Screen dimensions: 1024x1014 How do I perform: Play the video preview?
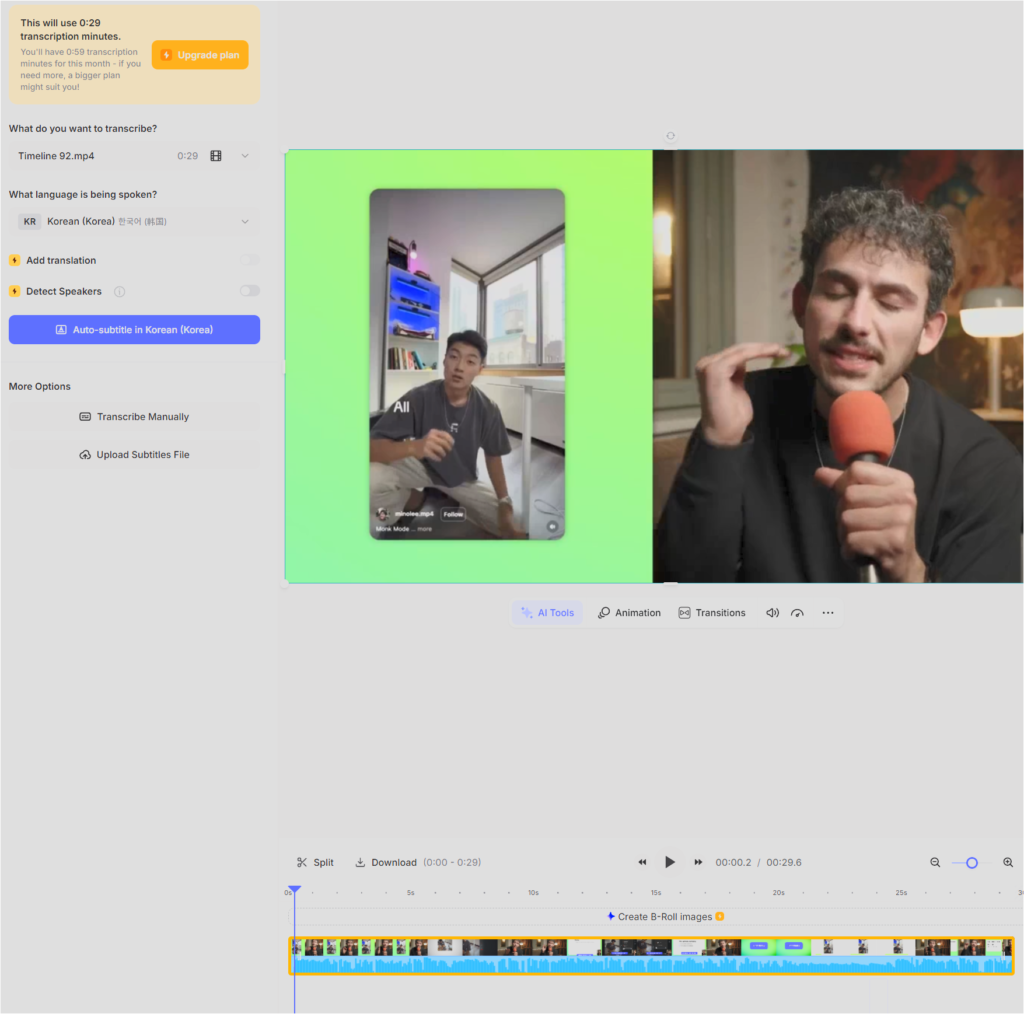670,862
